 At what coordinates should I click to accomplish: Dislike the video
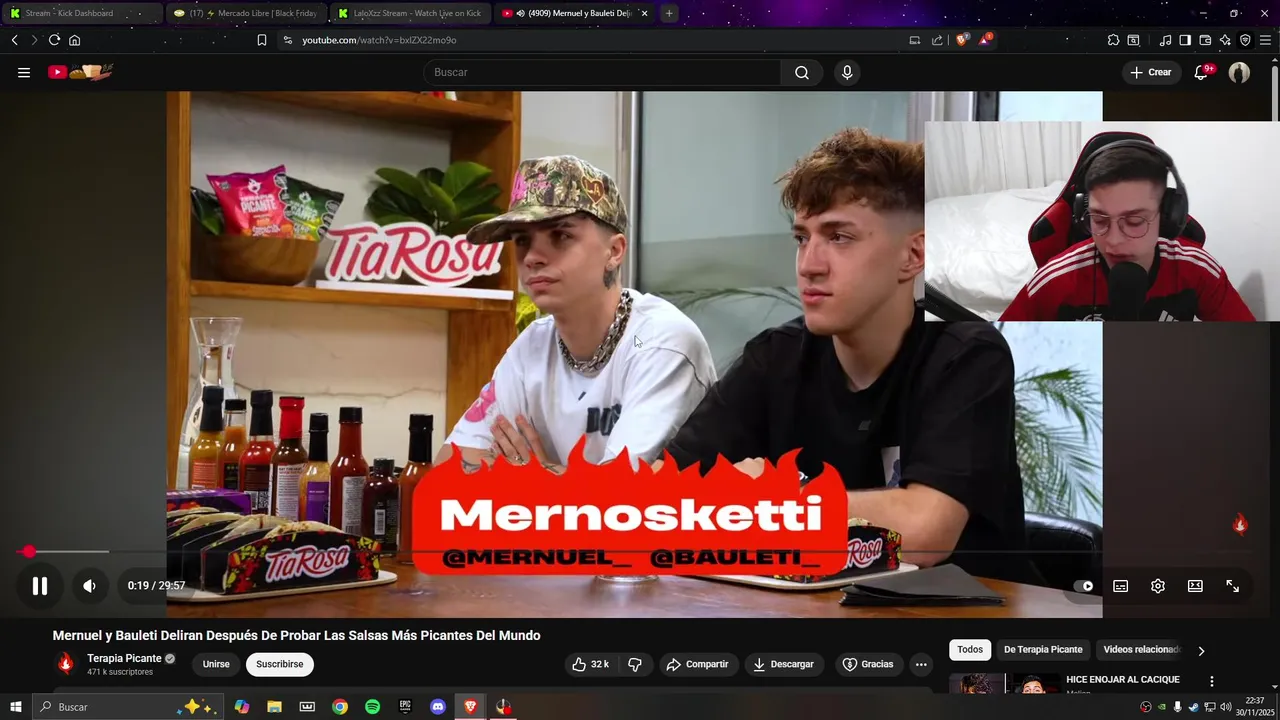pyautogui.click(x=635, y=664)
